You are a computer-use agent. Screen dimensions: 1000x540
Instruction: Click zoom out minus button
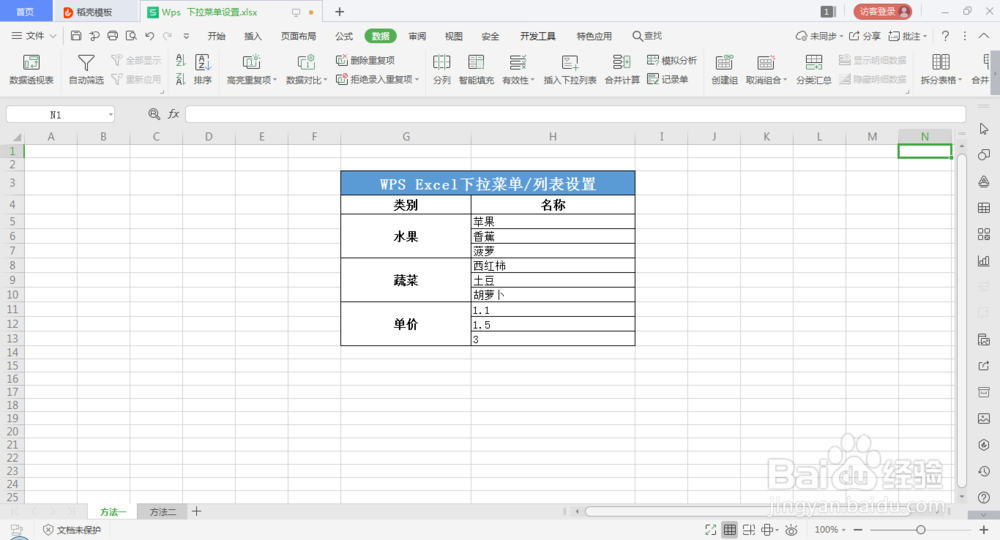858,529
